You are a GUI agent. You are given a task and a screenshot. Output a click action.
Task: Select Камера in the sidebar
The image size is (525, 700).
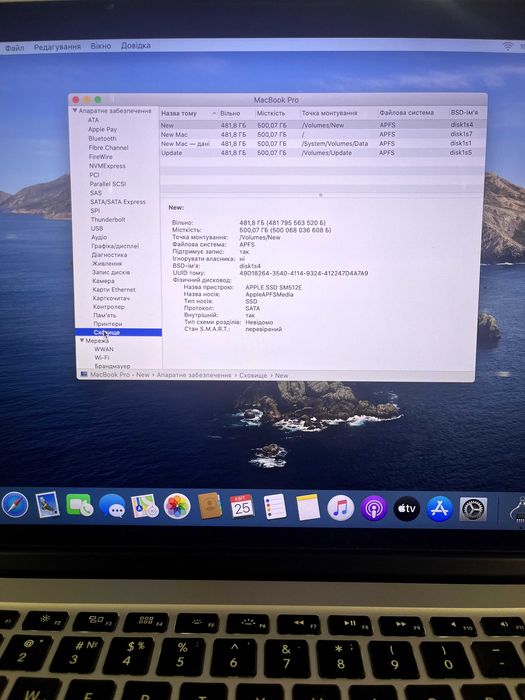(103, 281)
